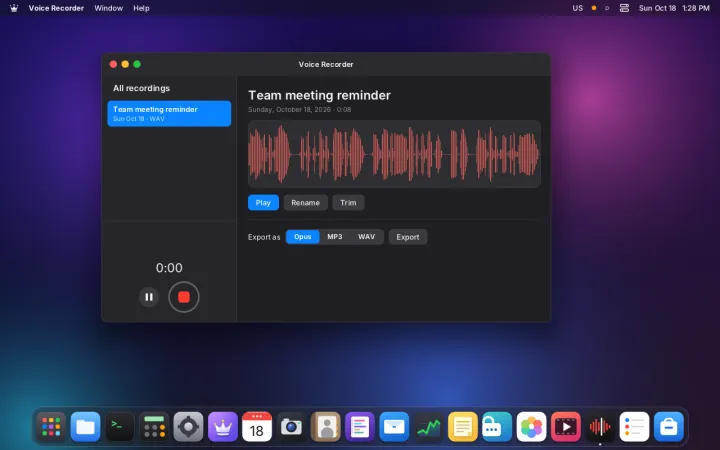Open the Reminders list app in dock
Image resolution: width=720 pixels, height=450 pixels.
point(634,427)
